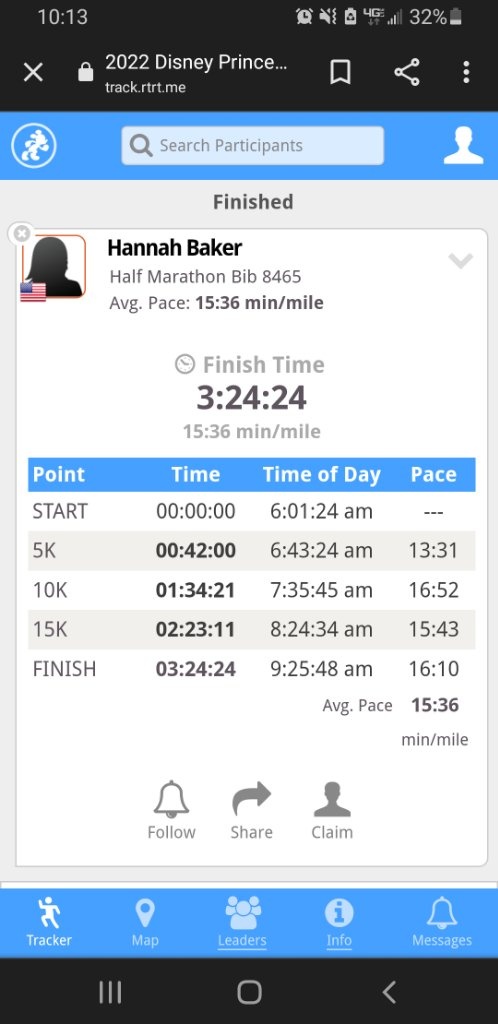Tap the Android back navigation arrow
The width and height of the screenshot is (498, 1024).
pyautogui.click(x=389, y=992)
